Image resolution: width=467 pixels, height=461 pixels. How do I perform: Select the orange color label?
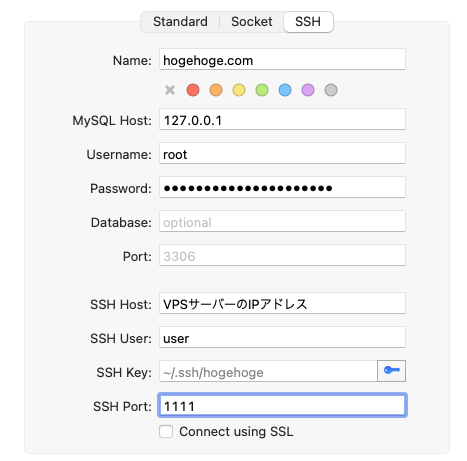click(x=216, y=90)
